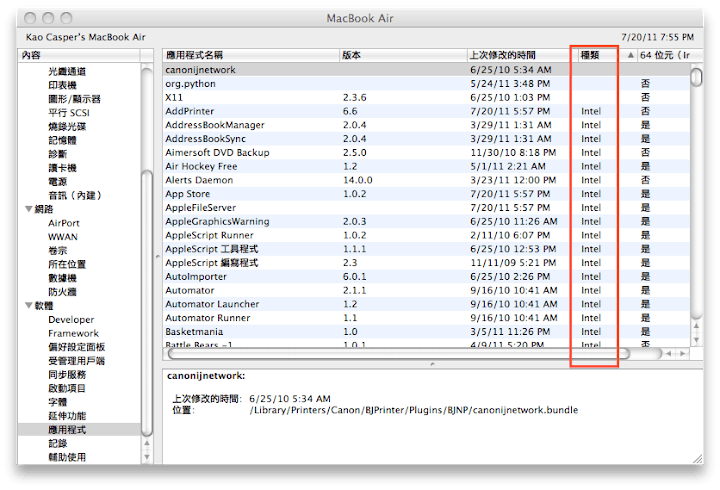Click the pane splitter handle above details

pyautogui.click(x=432, y=364)
